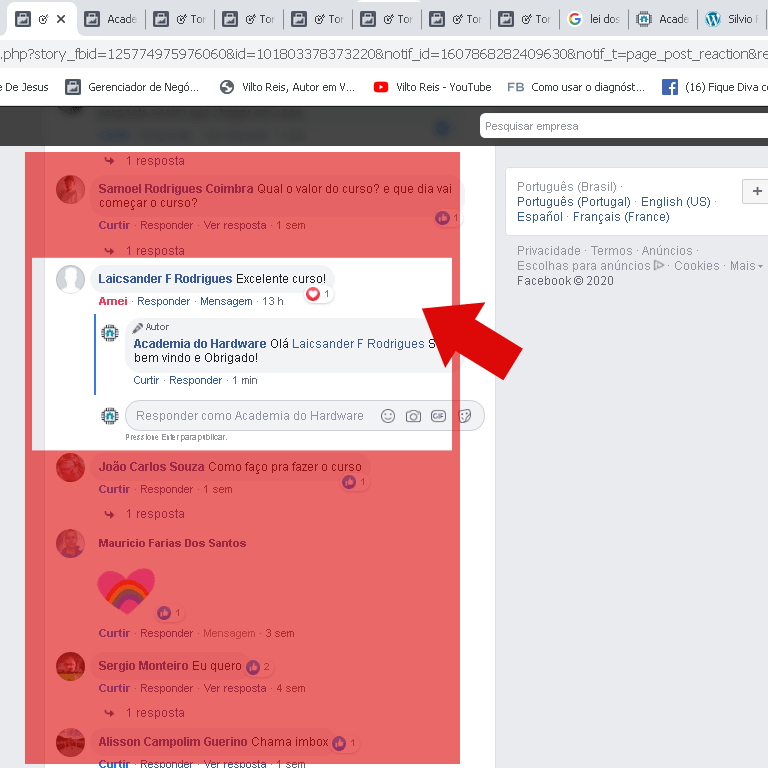The image size is (768, 768).
Task: Switch language to Français (France)
Action: (621, 217)
